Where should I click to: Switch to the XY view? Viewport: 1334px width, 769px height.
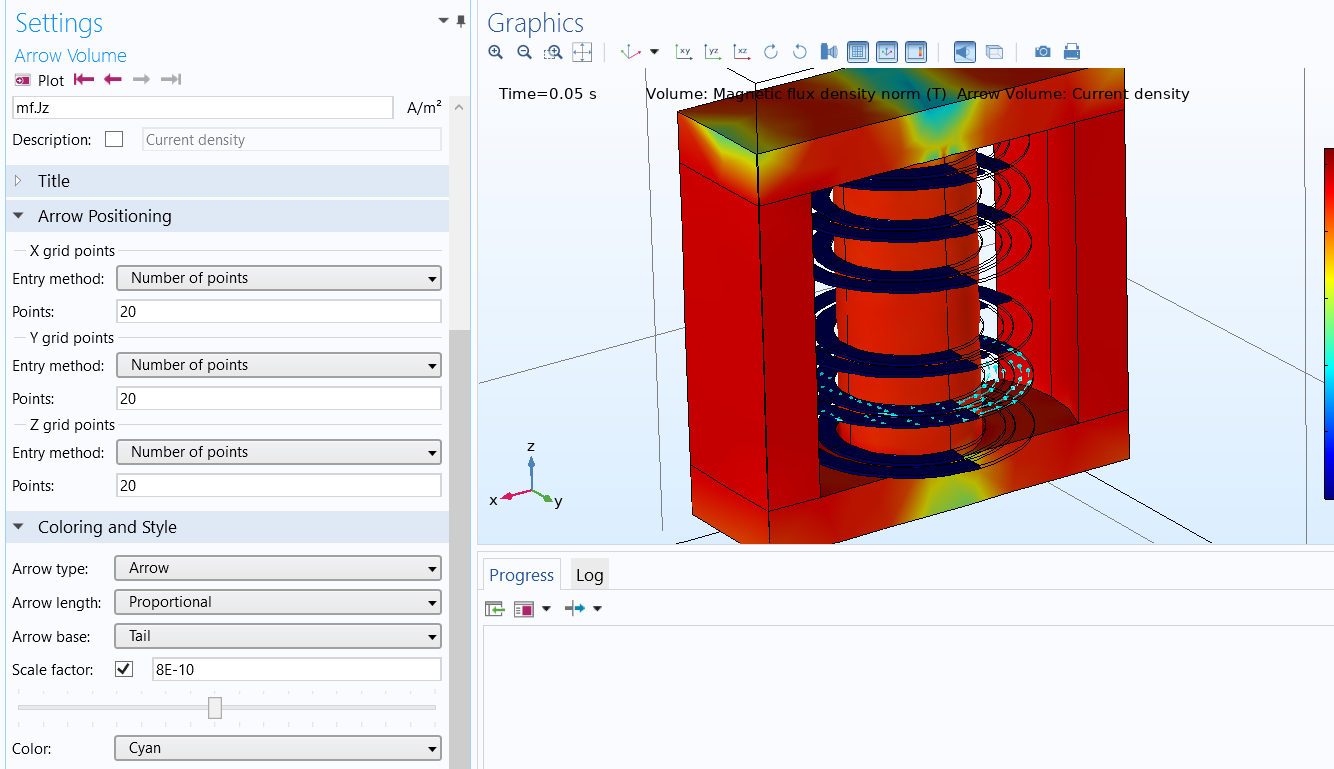[684, 52]
